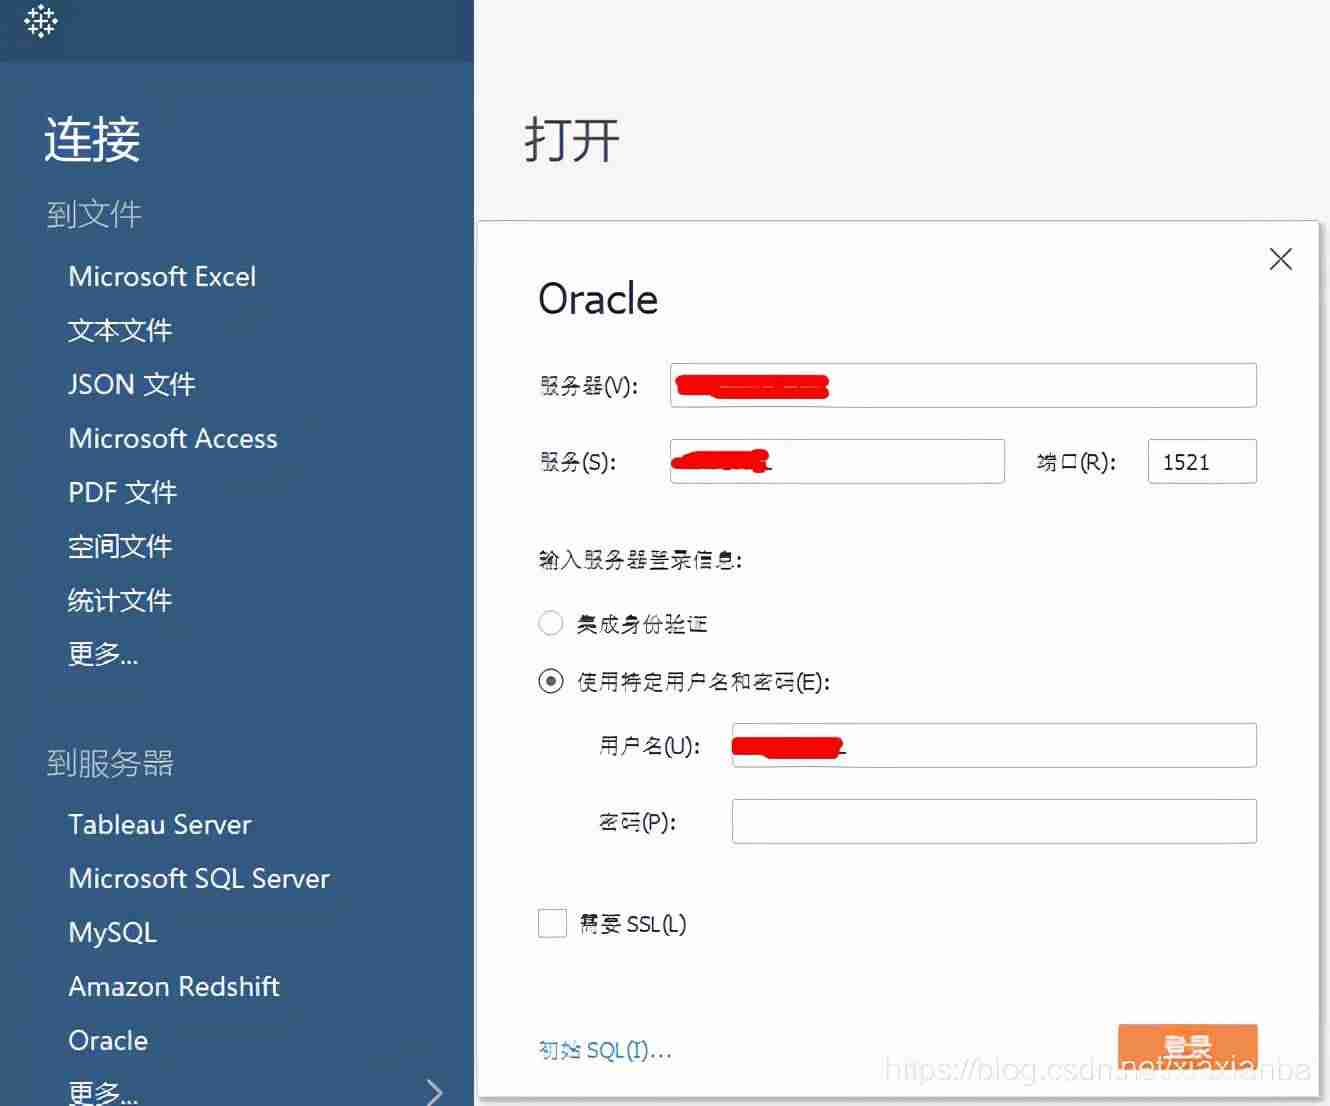Image resolution: width=1330 pixels, height=1106 pixels.
Task: Click the 到文件 section label
Action: [x=94, y=214]
